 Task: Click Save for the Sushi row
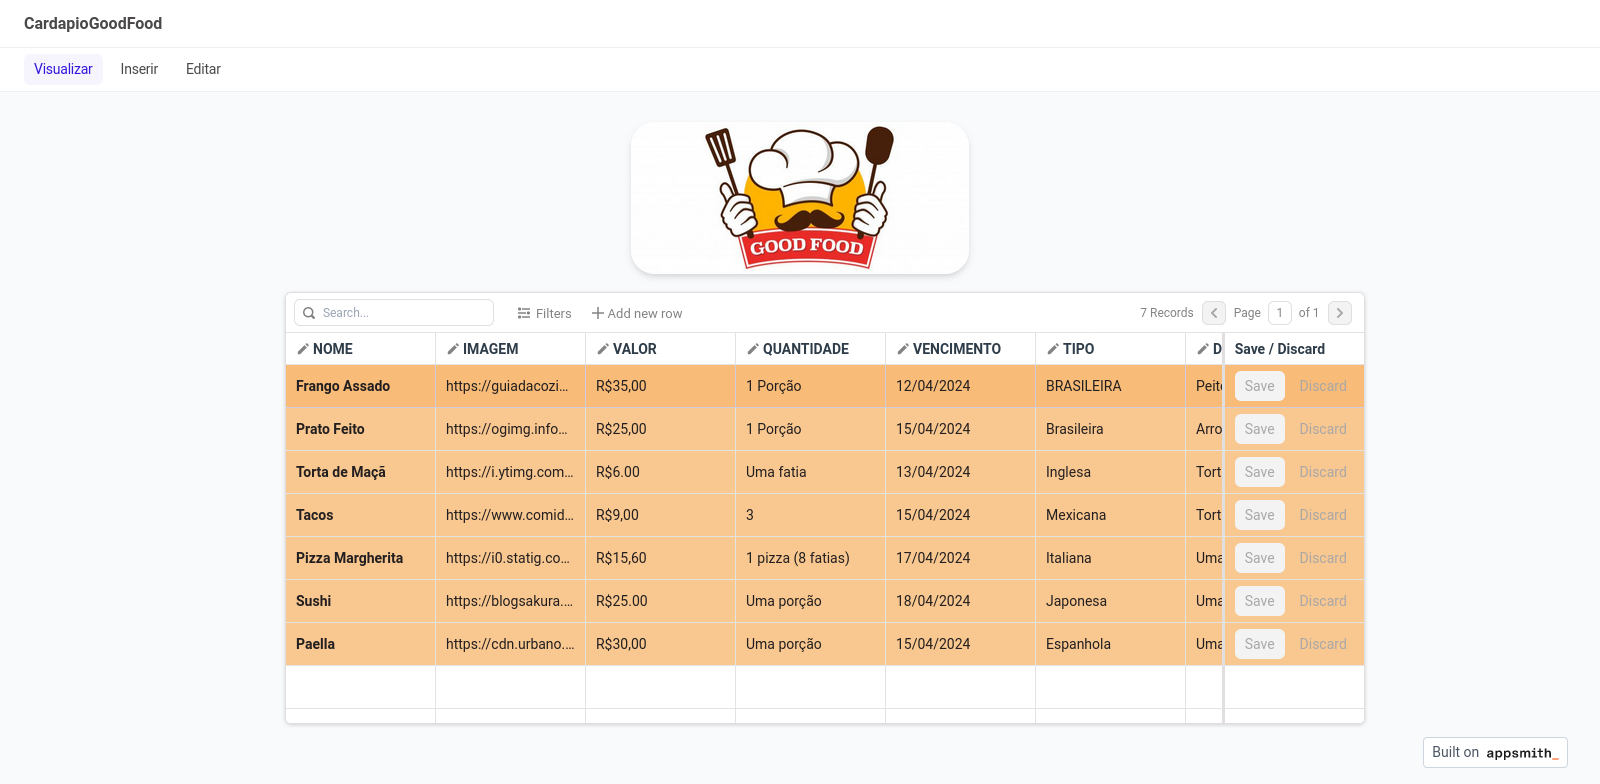click(1259, 601)
